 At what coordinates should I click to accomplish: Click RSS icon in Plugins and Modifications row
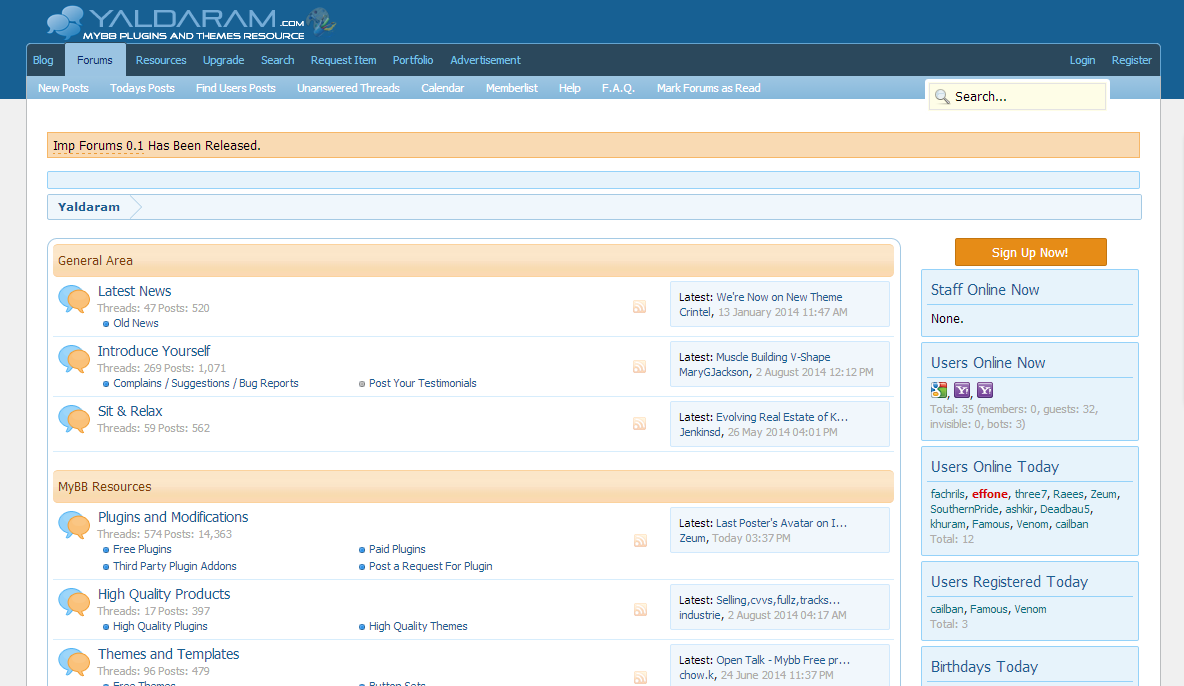point(639,541)
